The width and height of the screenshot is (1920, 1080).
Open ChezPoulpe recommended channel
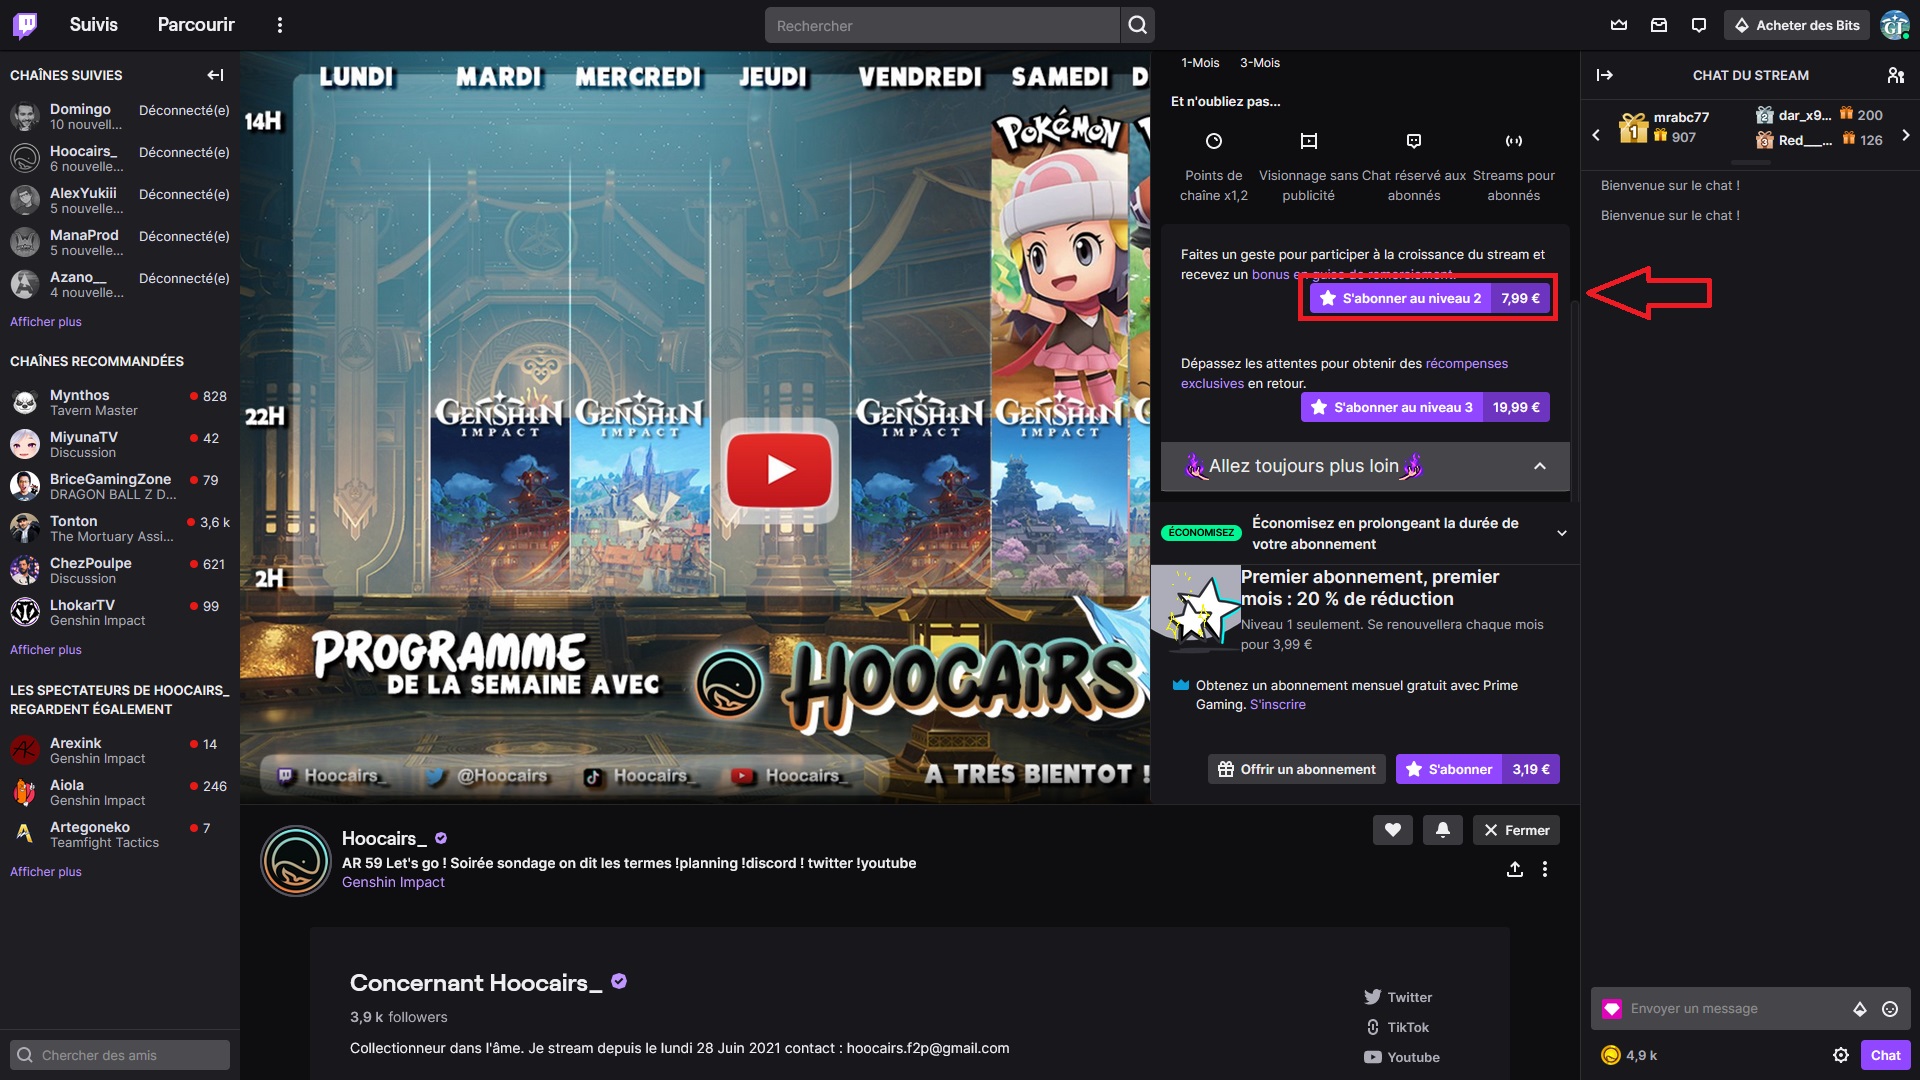[120, 571]
